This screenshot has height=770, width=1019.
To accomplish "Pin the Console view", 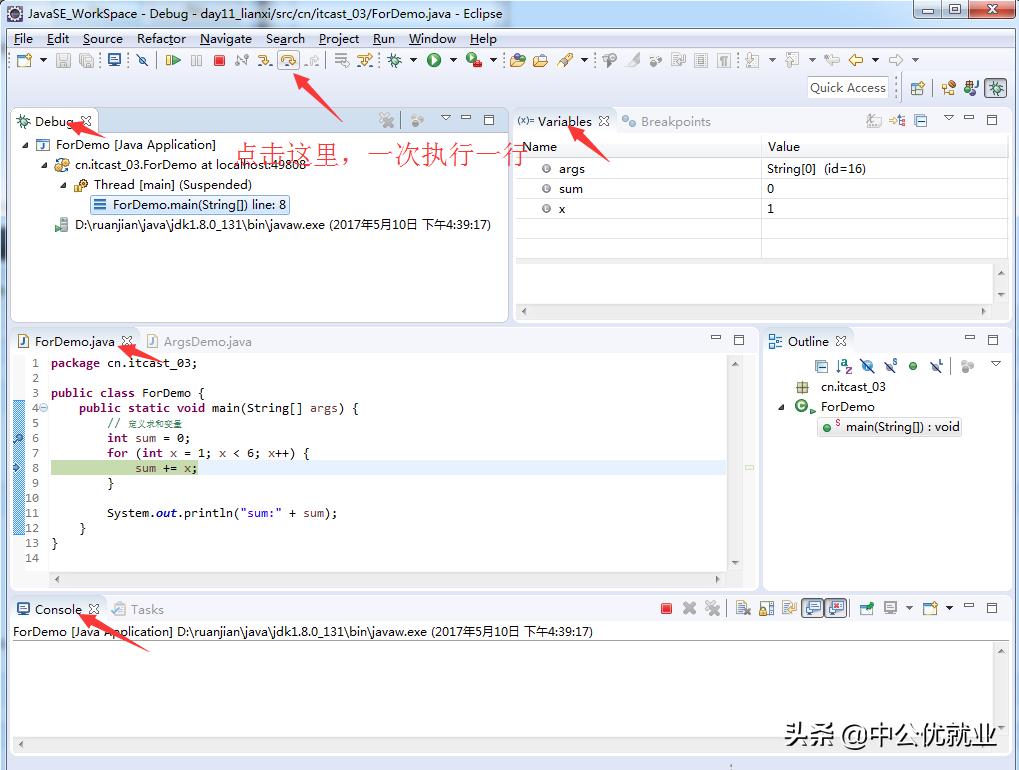I will click(x=867, y=608).
